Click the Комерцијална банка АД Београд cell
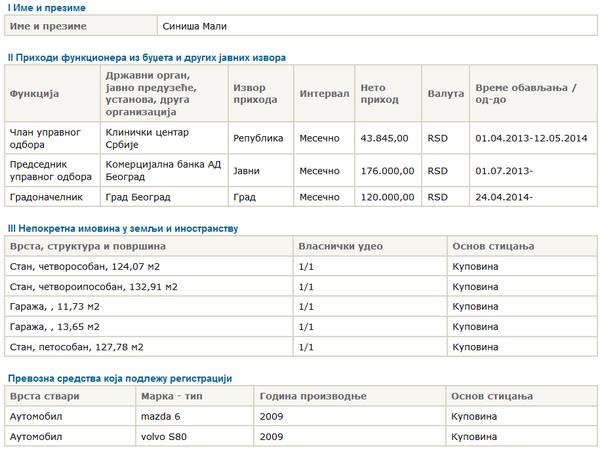Image resolution: width=600 pixels, height=459 pixels. (x=164, y=171)
